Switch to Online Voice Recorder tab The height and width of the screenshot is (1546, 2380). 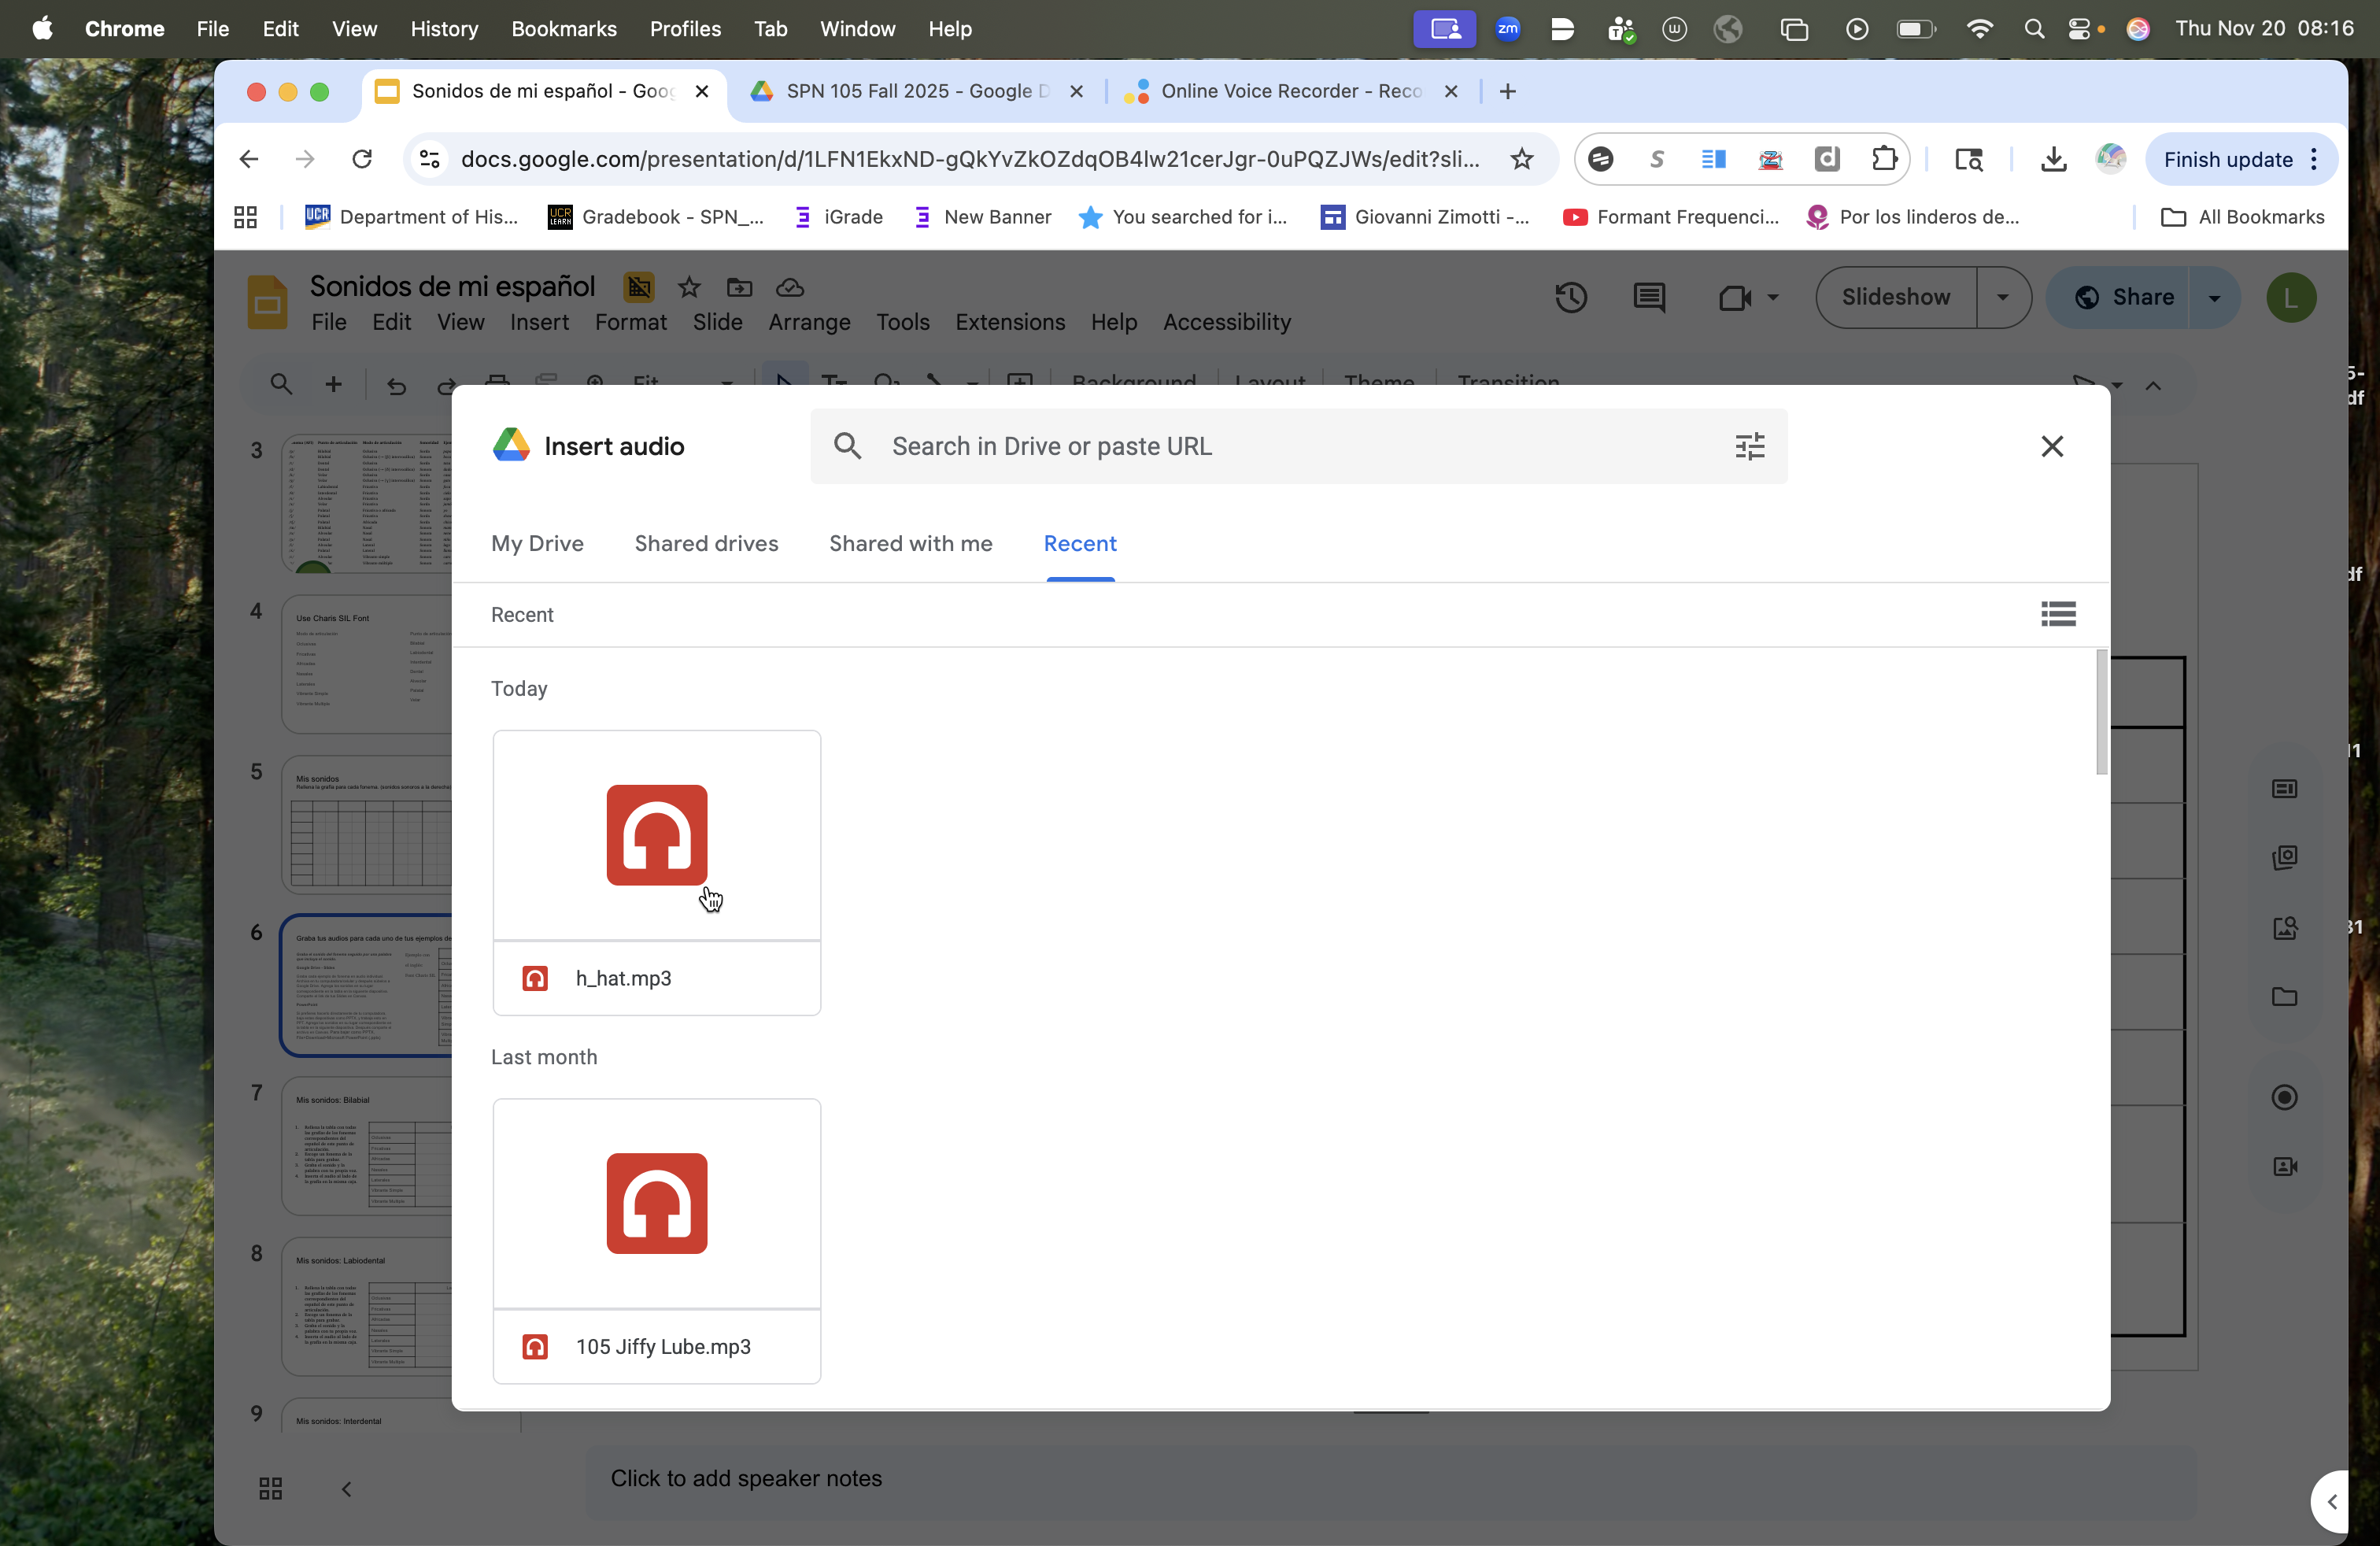[1291, 91]
